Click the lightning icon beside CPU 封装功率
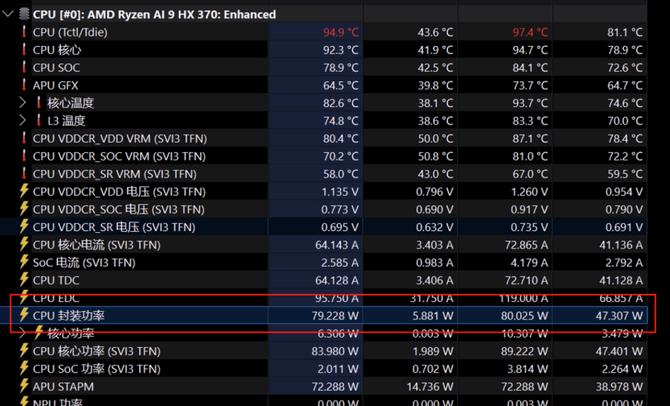The width and height of the screenshot is (670, 406). point(24,316)
